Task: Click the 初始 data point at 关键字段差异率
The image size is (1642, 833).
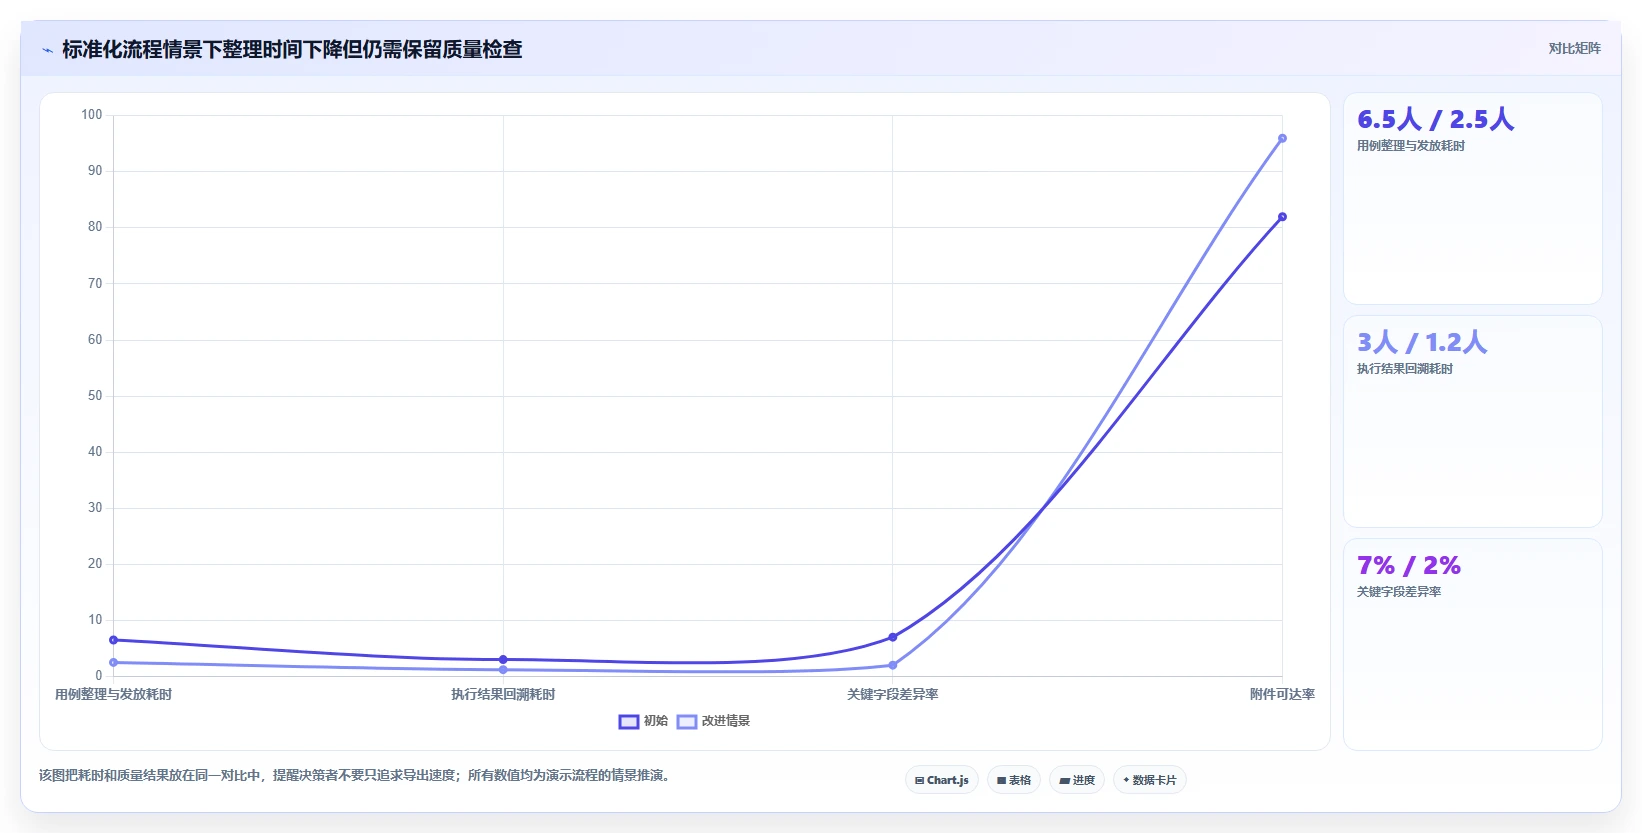Action: (x=893, y=637)
